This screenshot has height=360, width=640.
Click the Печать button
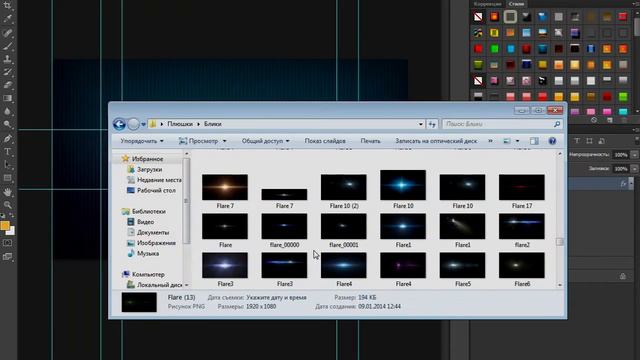pos(370,141)
